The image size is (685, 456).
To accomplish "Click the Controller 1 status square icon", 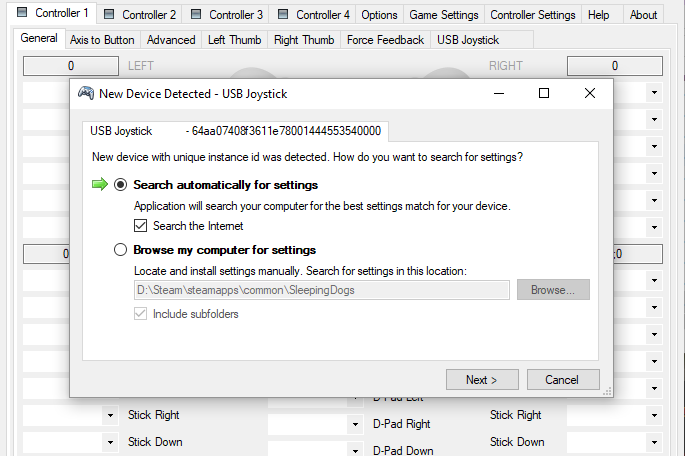I will [22, 14].
